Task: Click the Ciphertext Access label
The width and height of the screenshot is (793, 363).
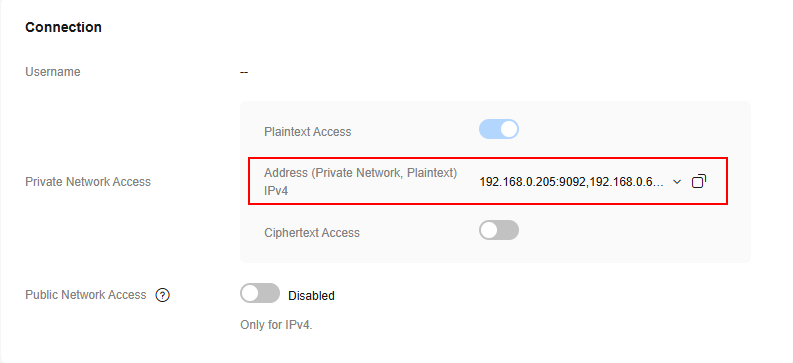Action: pos(312,233)
